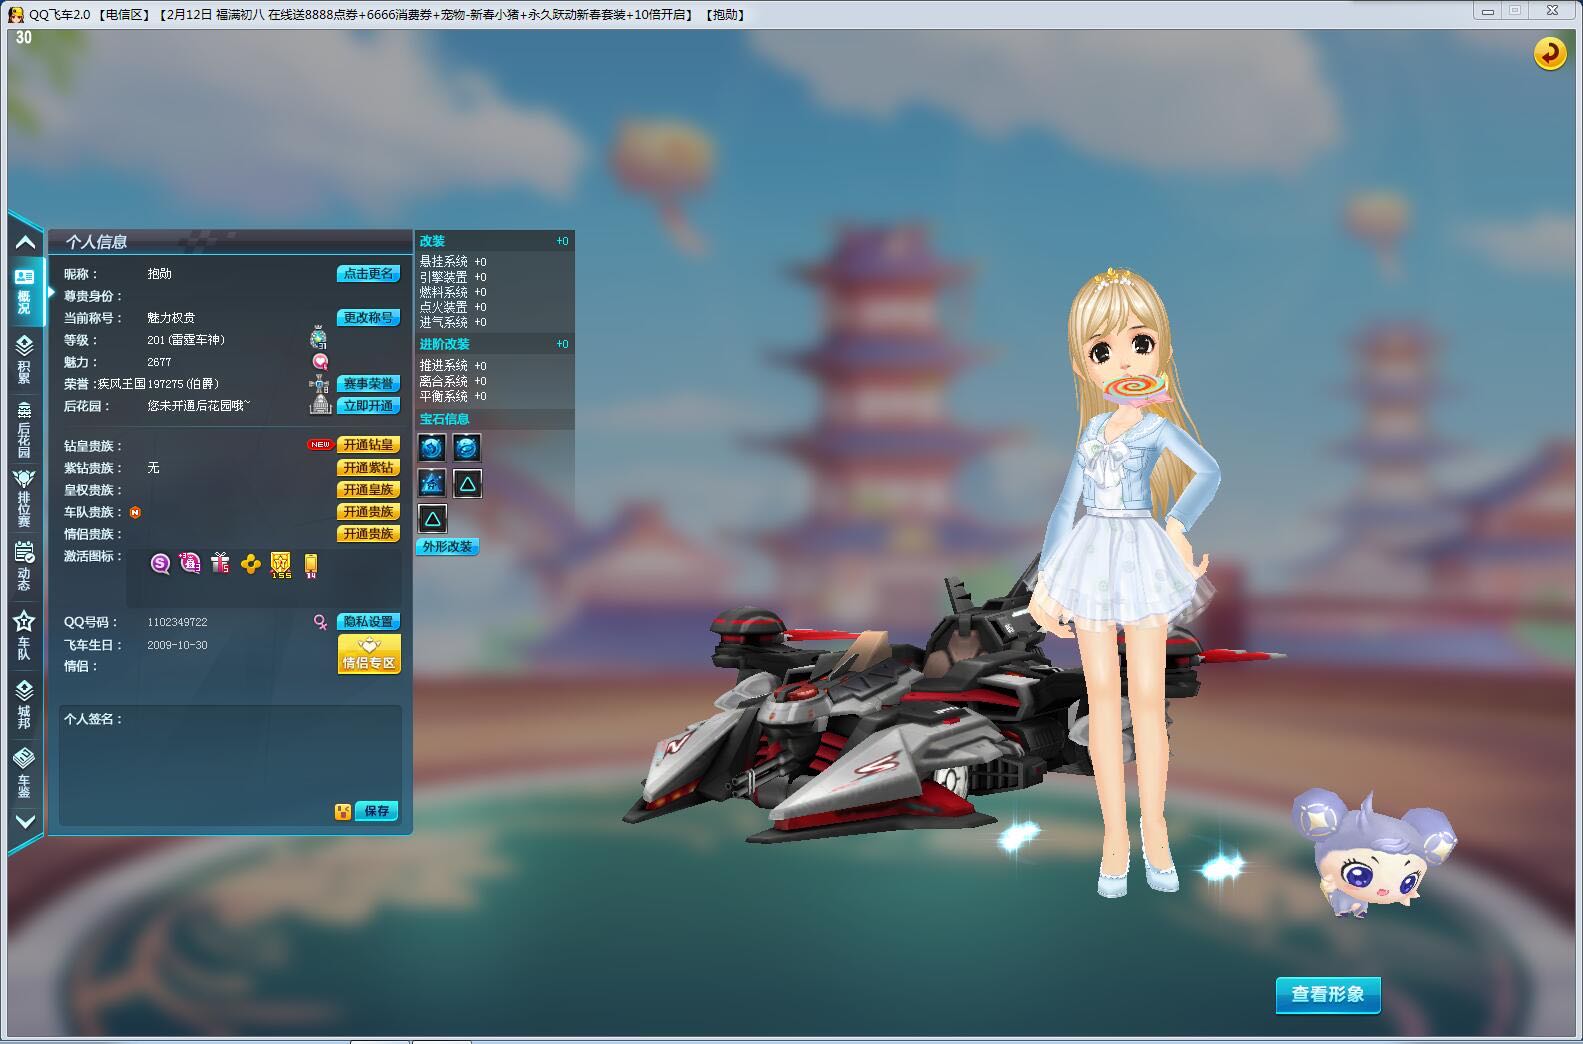
Task: Click the emoji face icon beside 保存
Action: (x=343, y=812)
